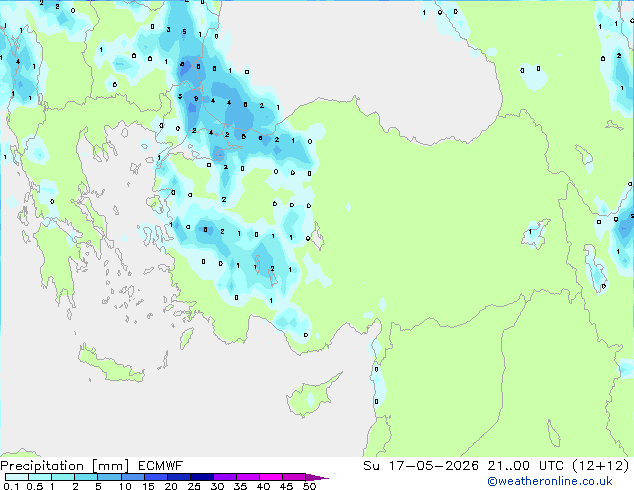Click the 15 mm legend color swatch
The height and width of the screenshot is (490, 634).
coord(155,477)
